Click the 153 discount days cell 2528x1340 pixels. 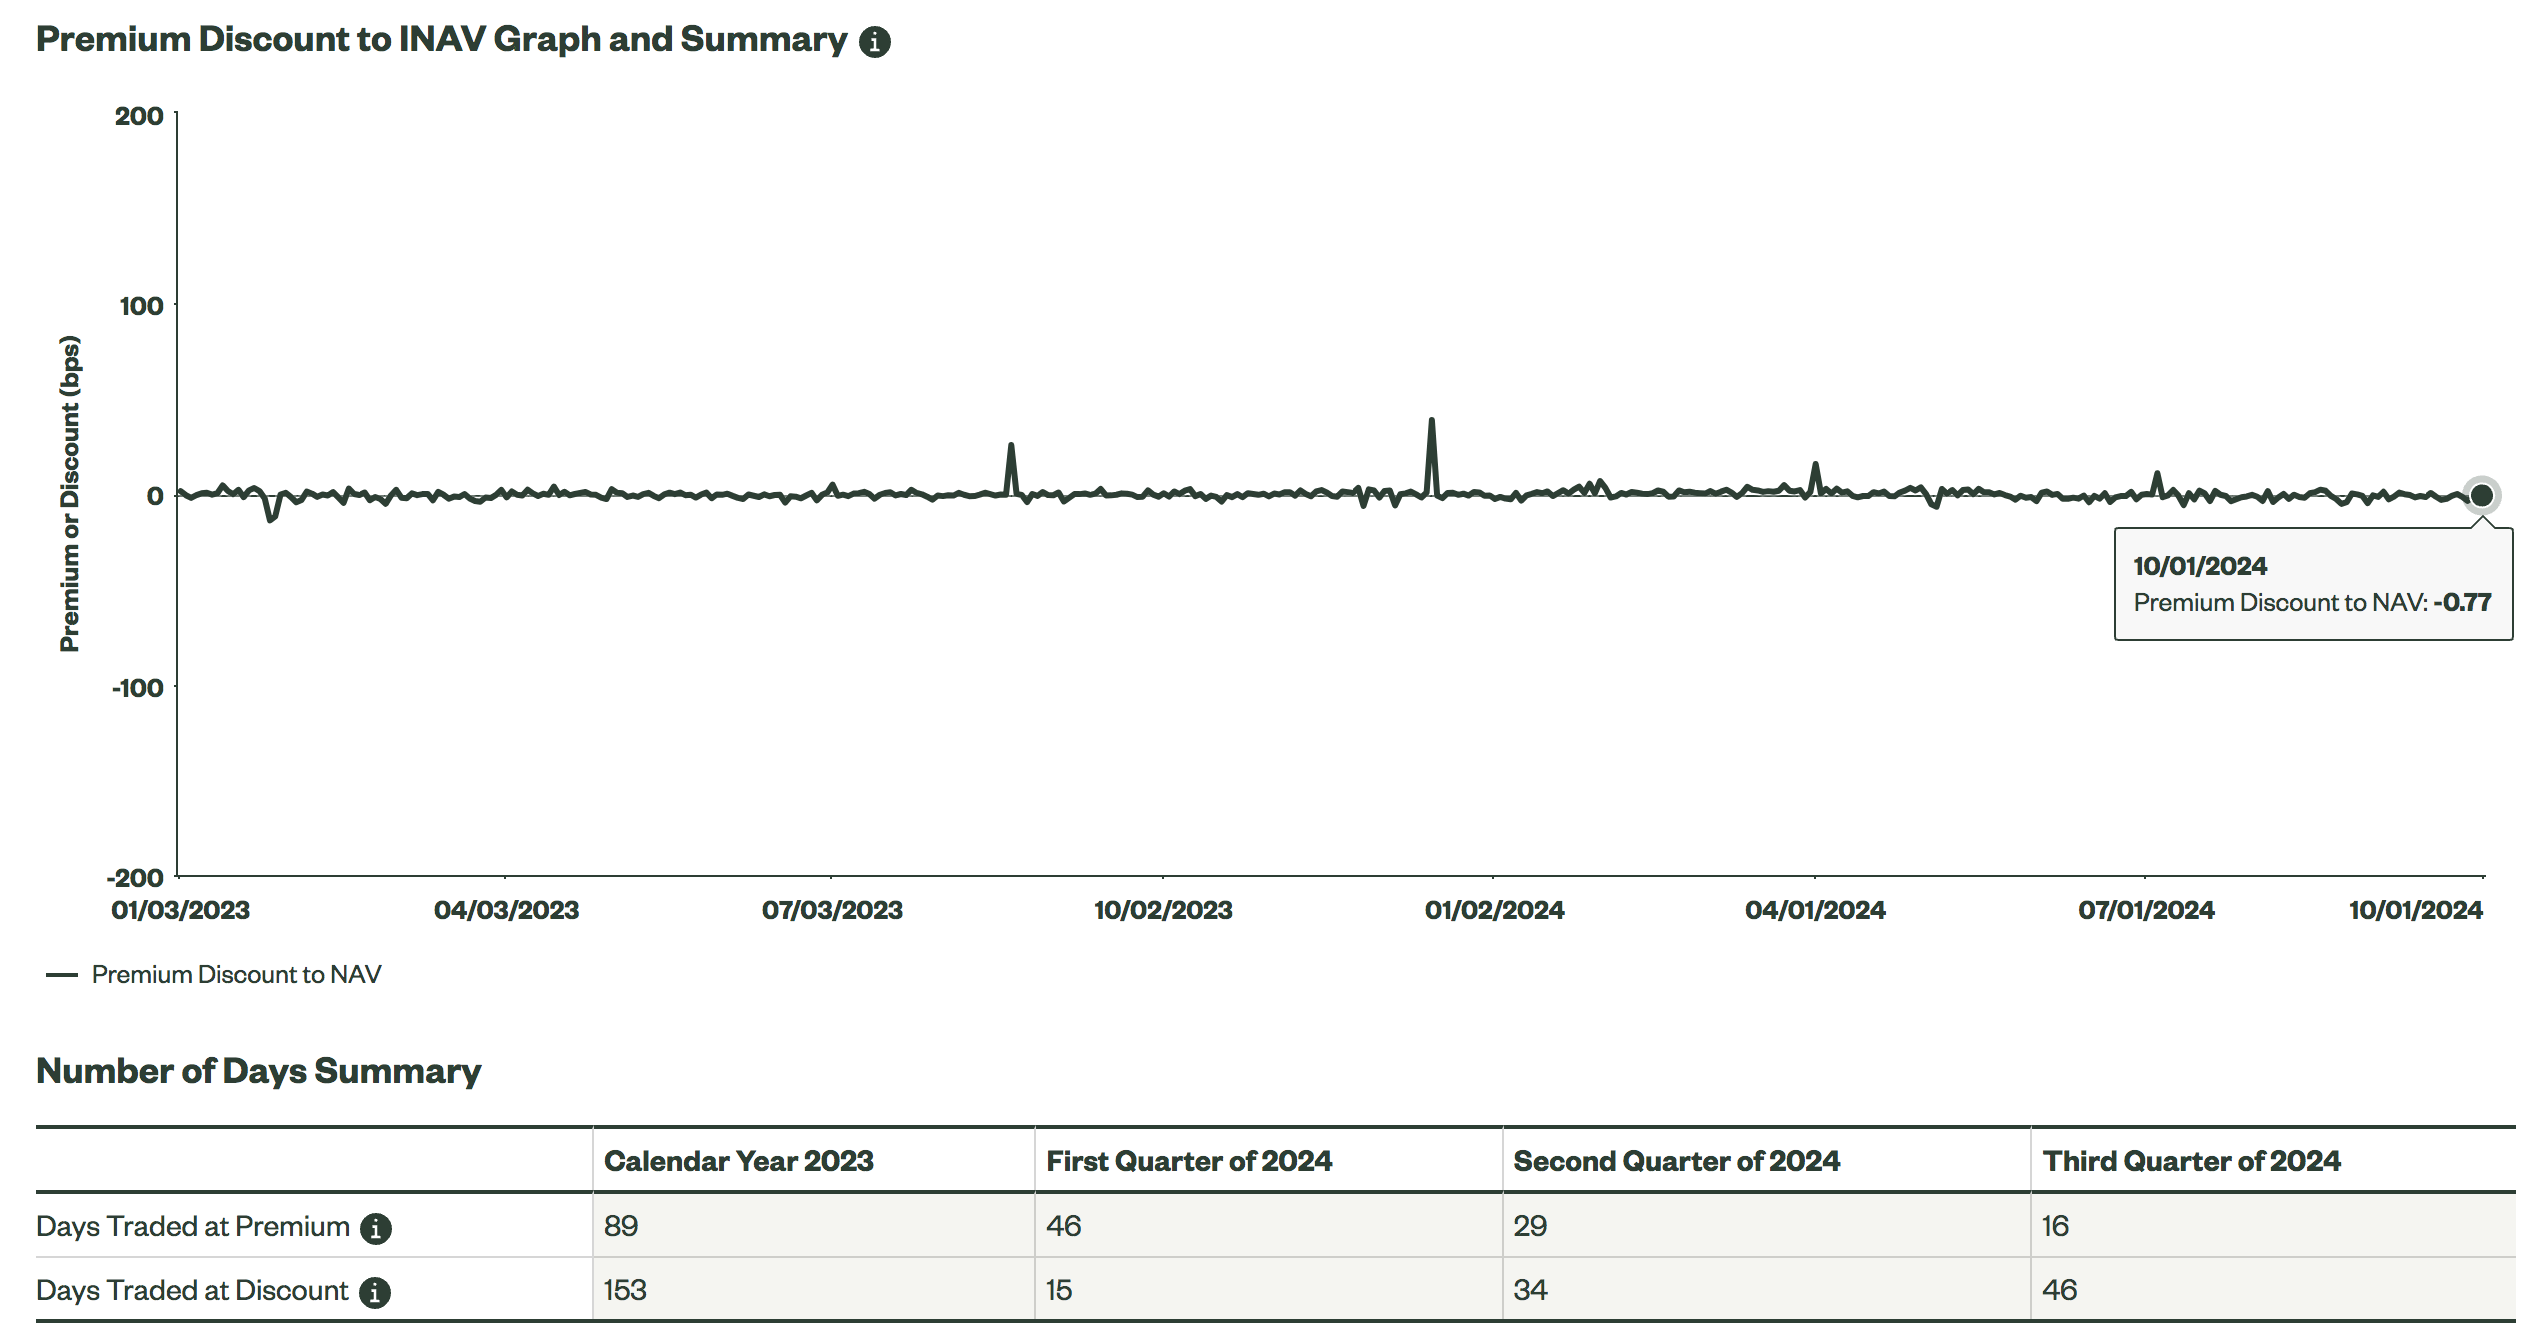625,1290
